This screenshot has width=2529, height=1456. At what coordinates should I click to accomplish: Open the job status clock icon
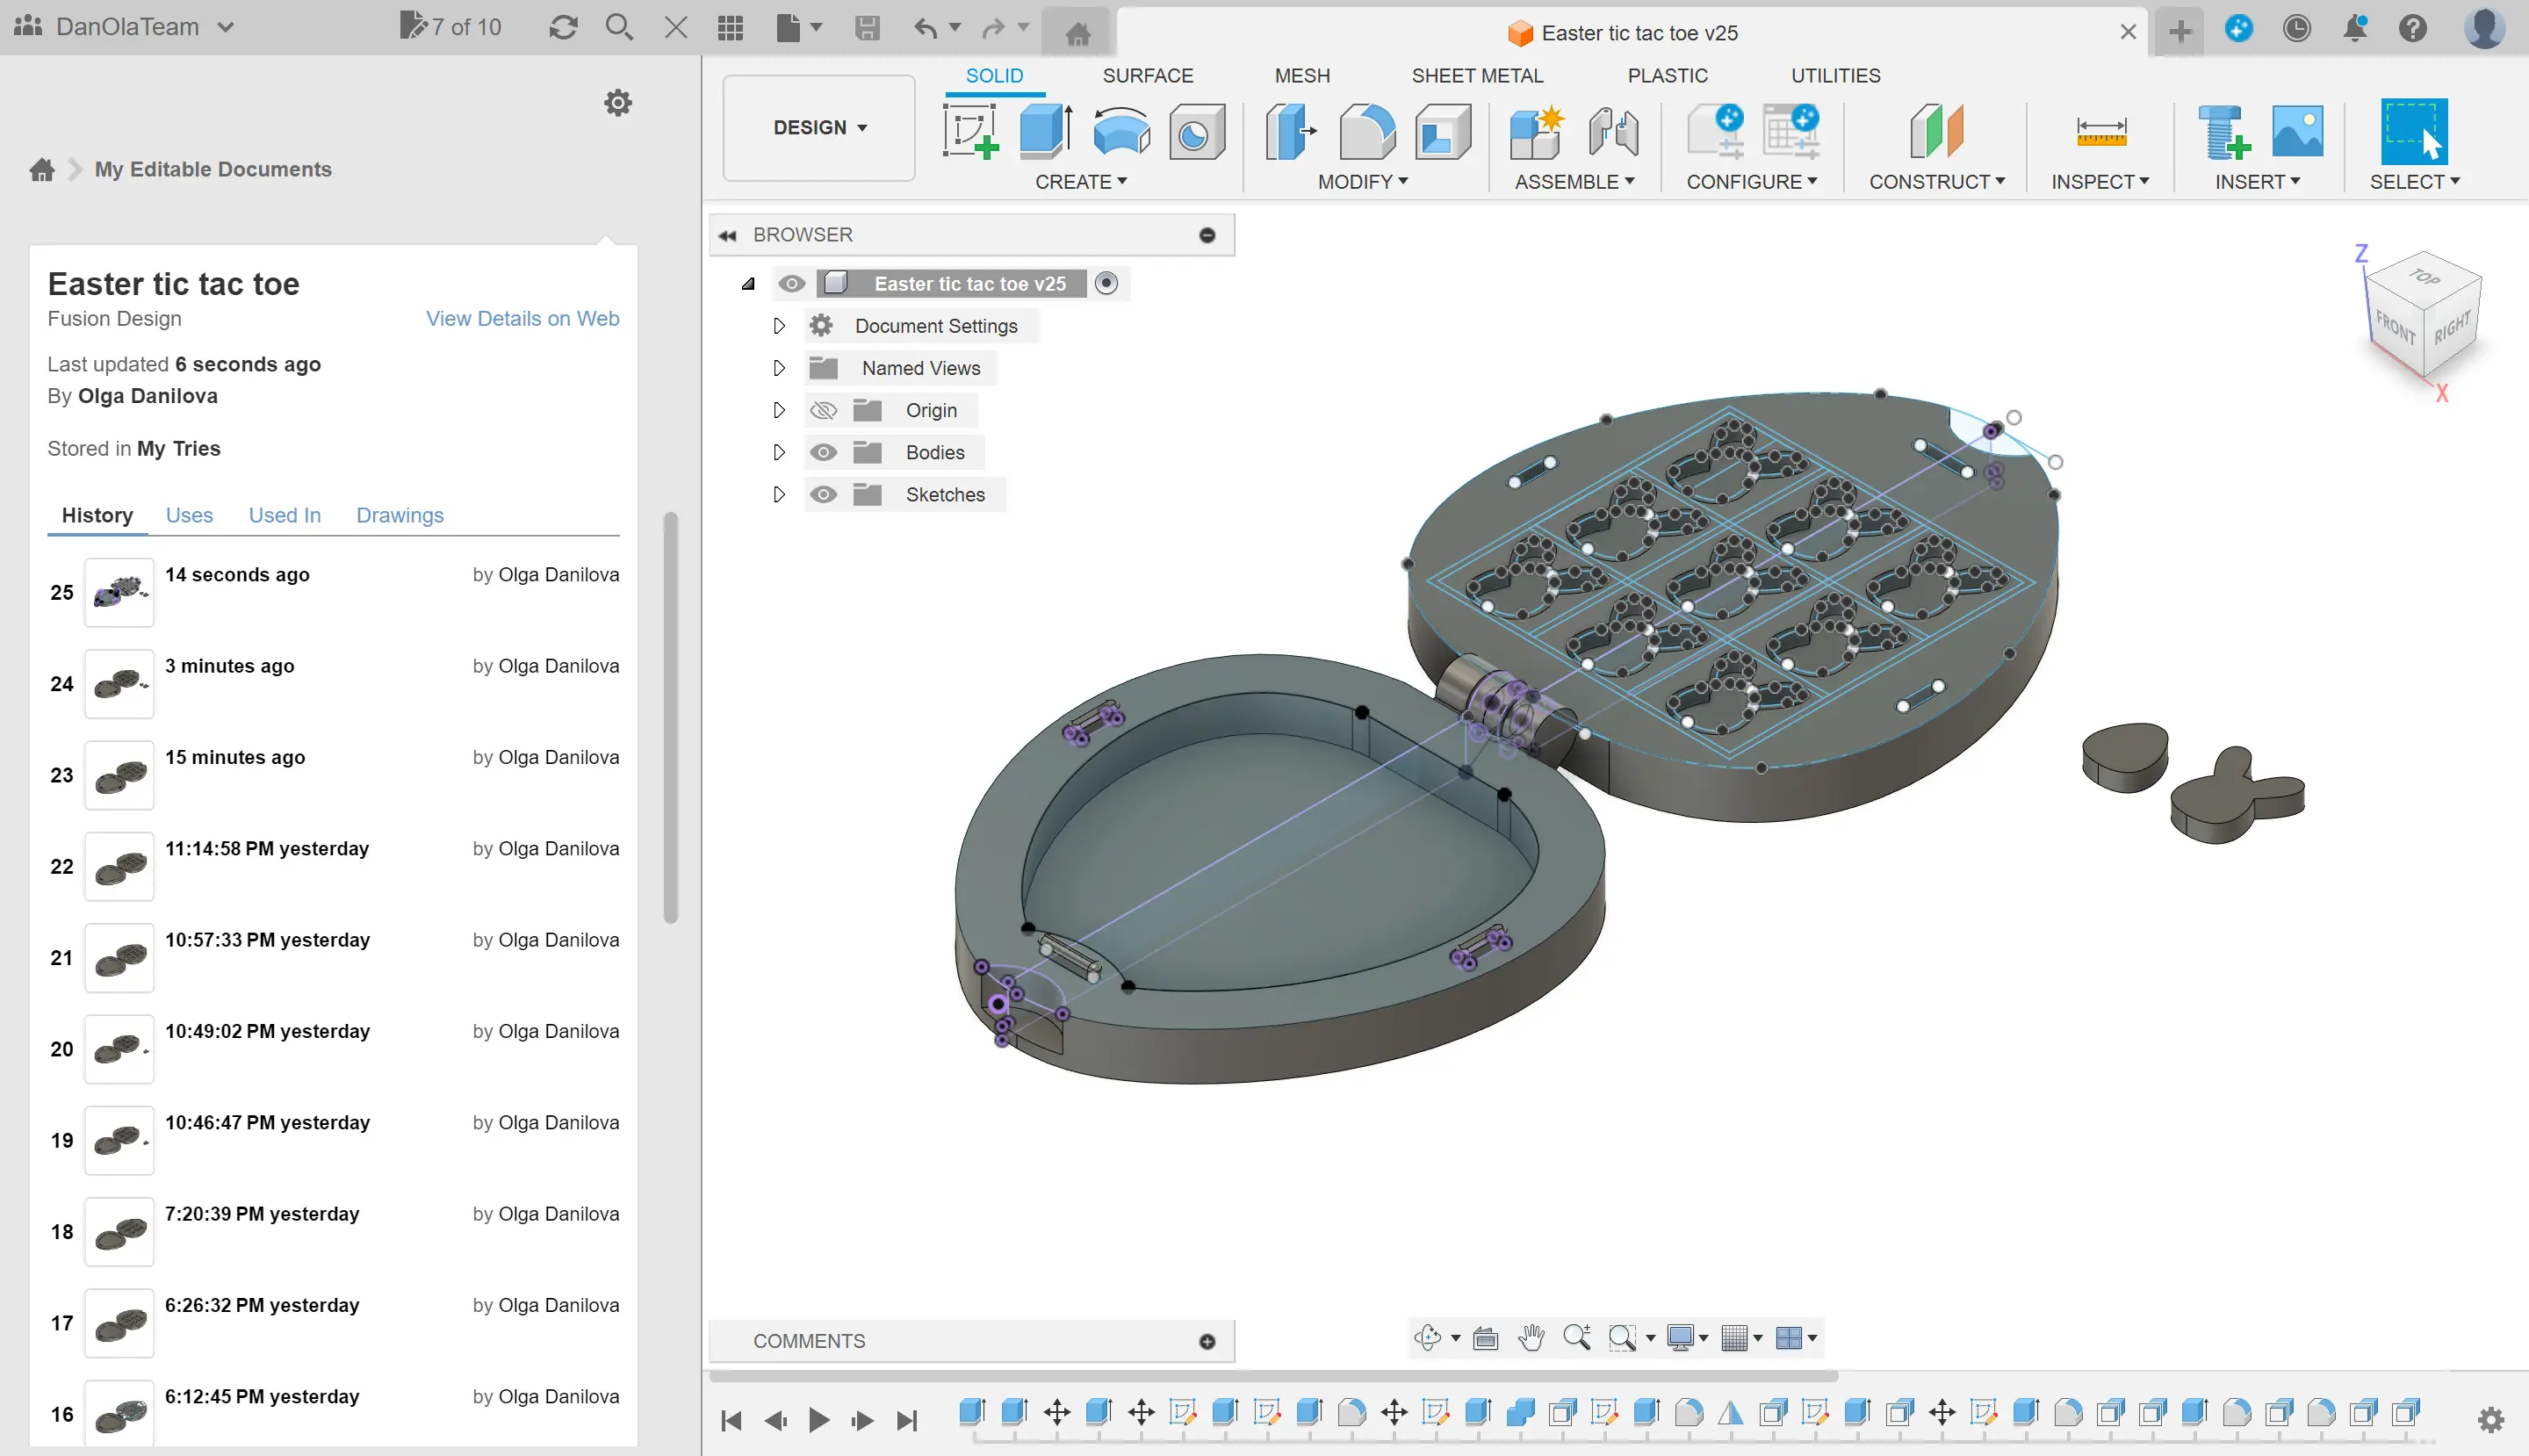(2296, 28)
